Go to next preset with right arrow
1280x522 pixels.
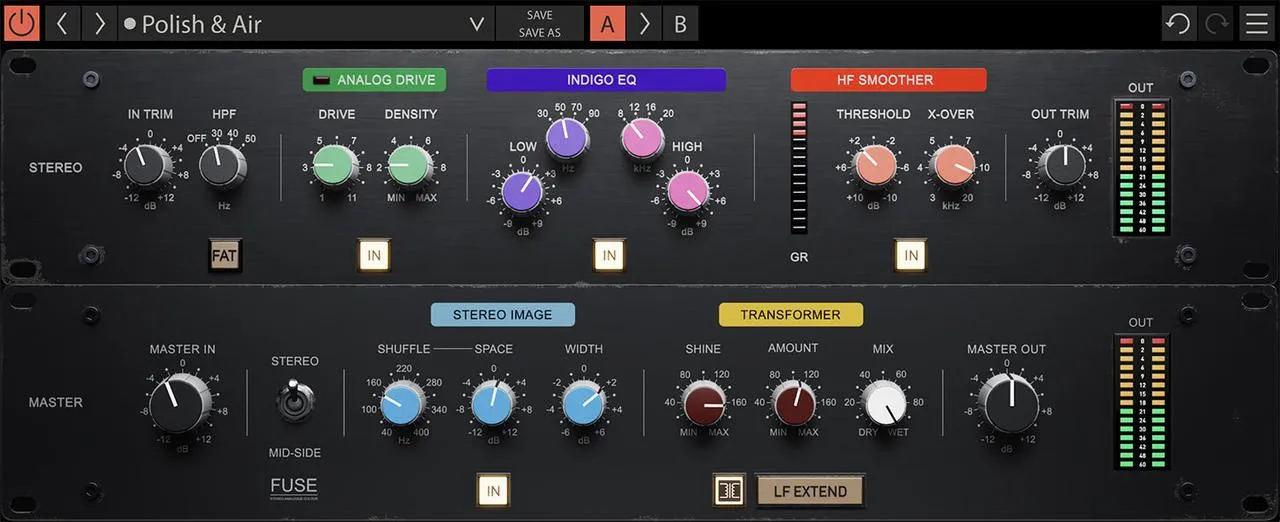tap(99, 23)
